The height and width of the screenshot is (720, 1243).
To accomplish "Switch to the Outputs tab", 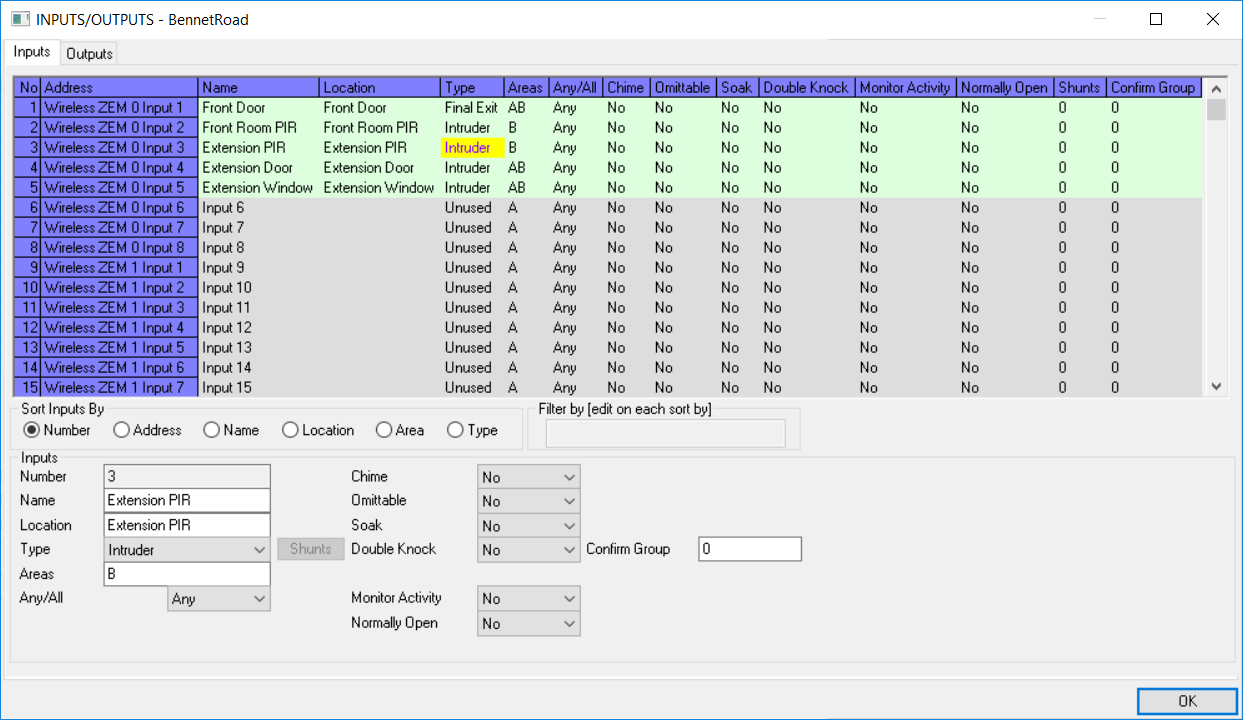I will click(x=89, y=54).
